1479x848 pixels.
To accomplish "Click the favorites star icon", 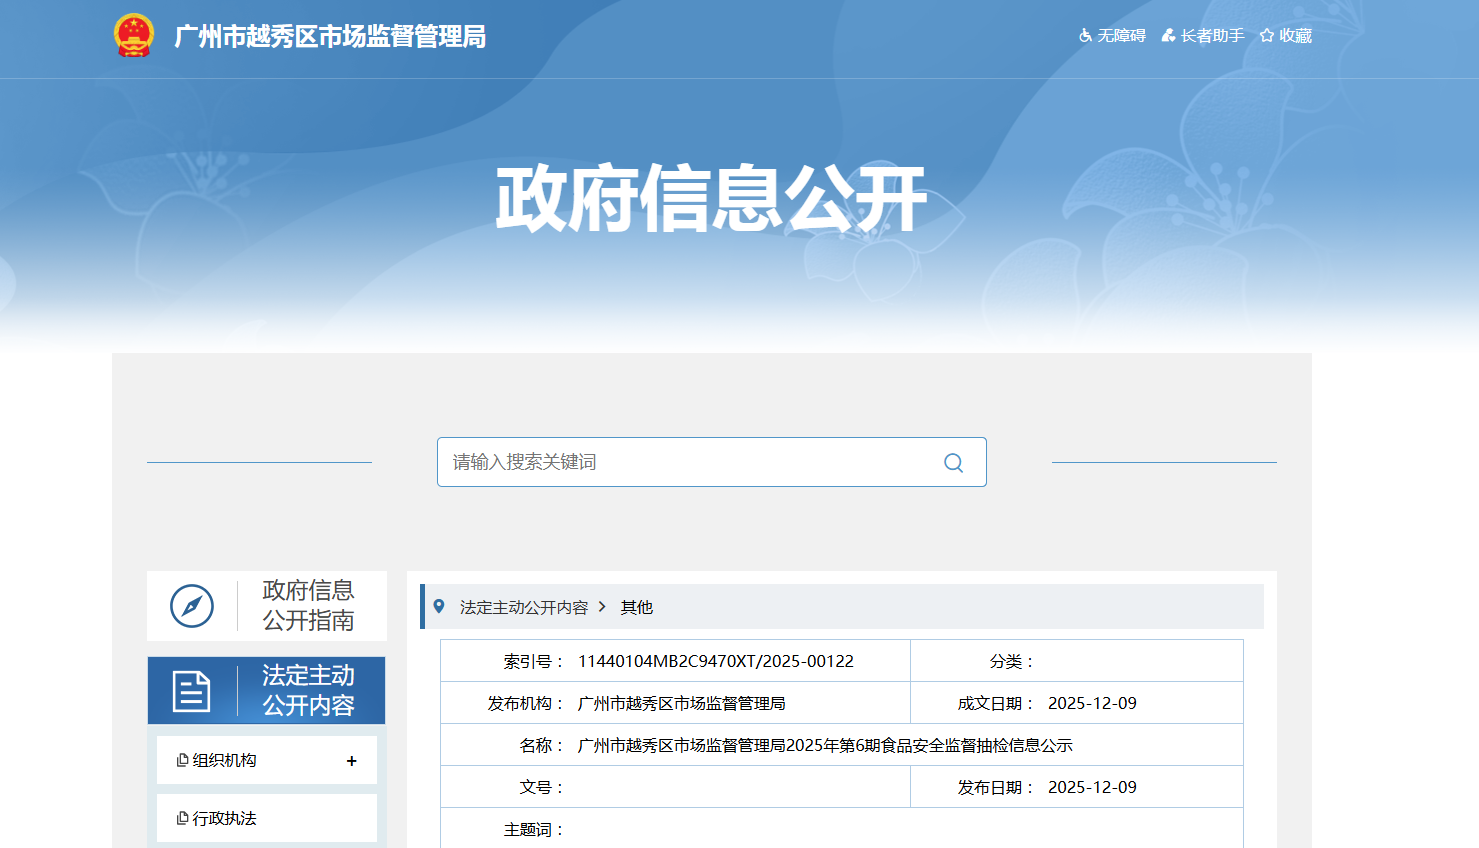I will 1267,36.
